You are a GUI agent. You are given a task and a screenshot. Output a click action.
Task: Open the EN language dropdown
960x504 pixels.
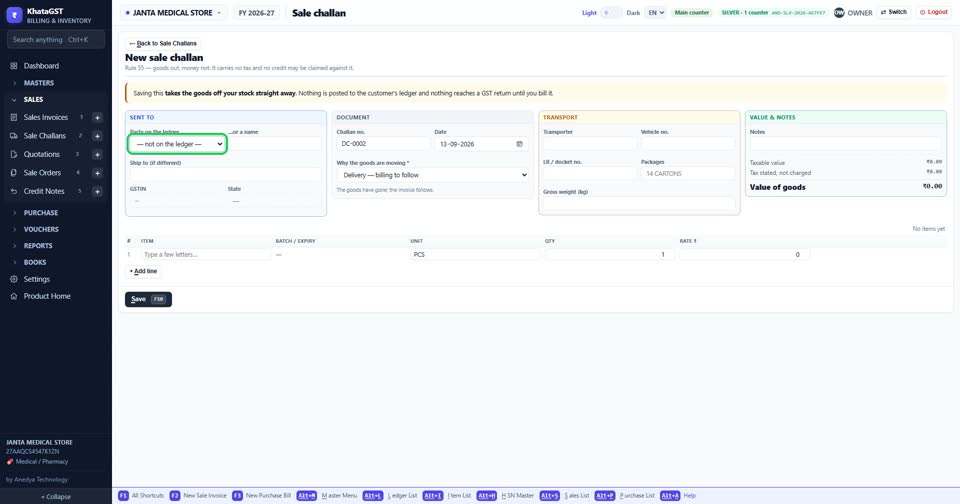pyautogui.click(x=656, y=12)
